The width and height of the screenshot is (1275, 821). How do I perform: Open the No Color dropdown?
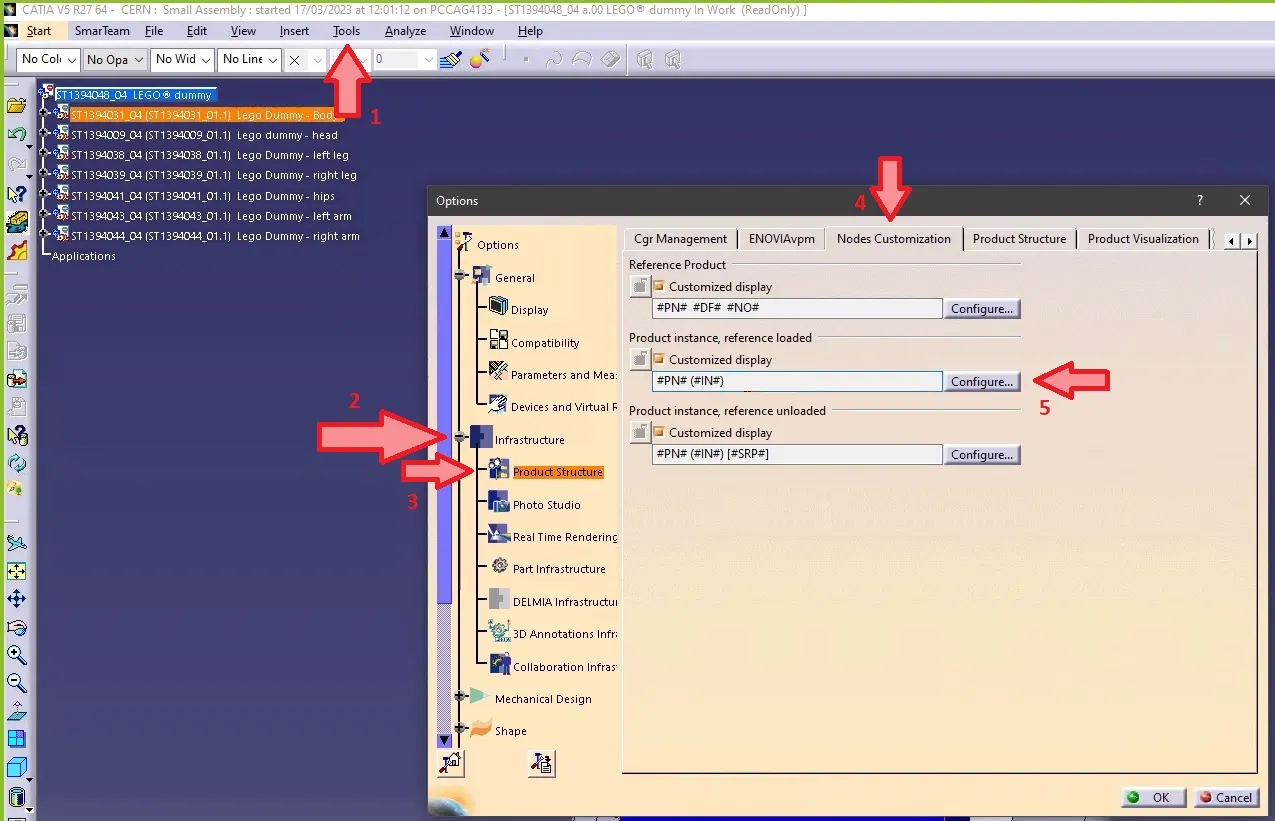[48, 60]
